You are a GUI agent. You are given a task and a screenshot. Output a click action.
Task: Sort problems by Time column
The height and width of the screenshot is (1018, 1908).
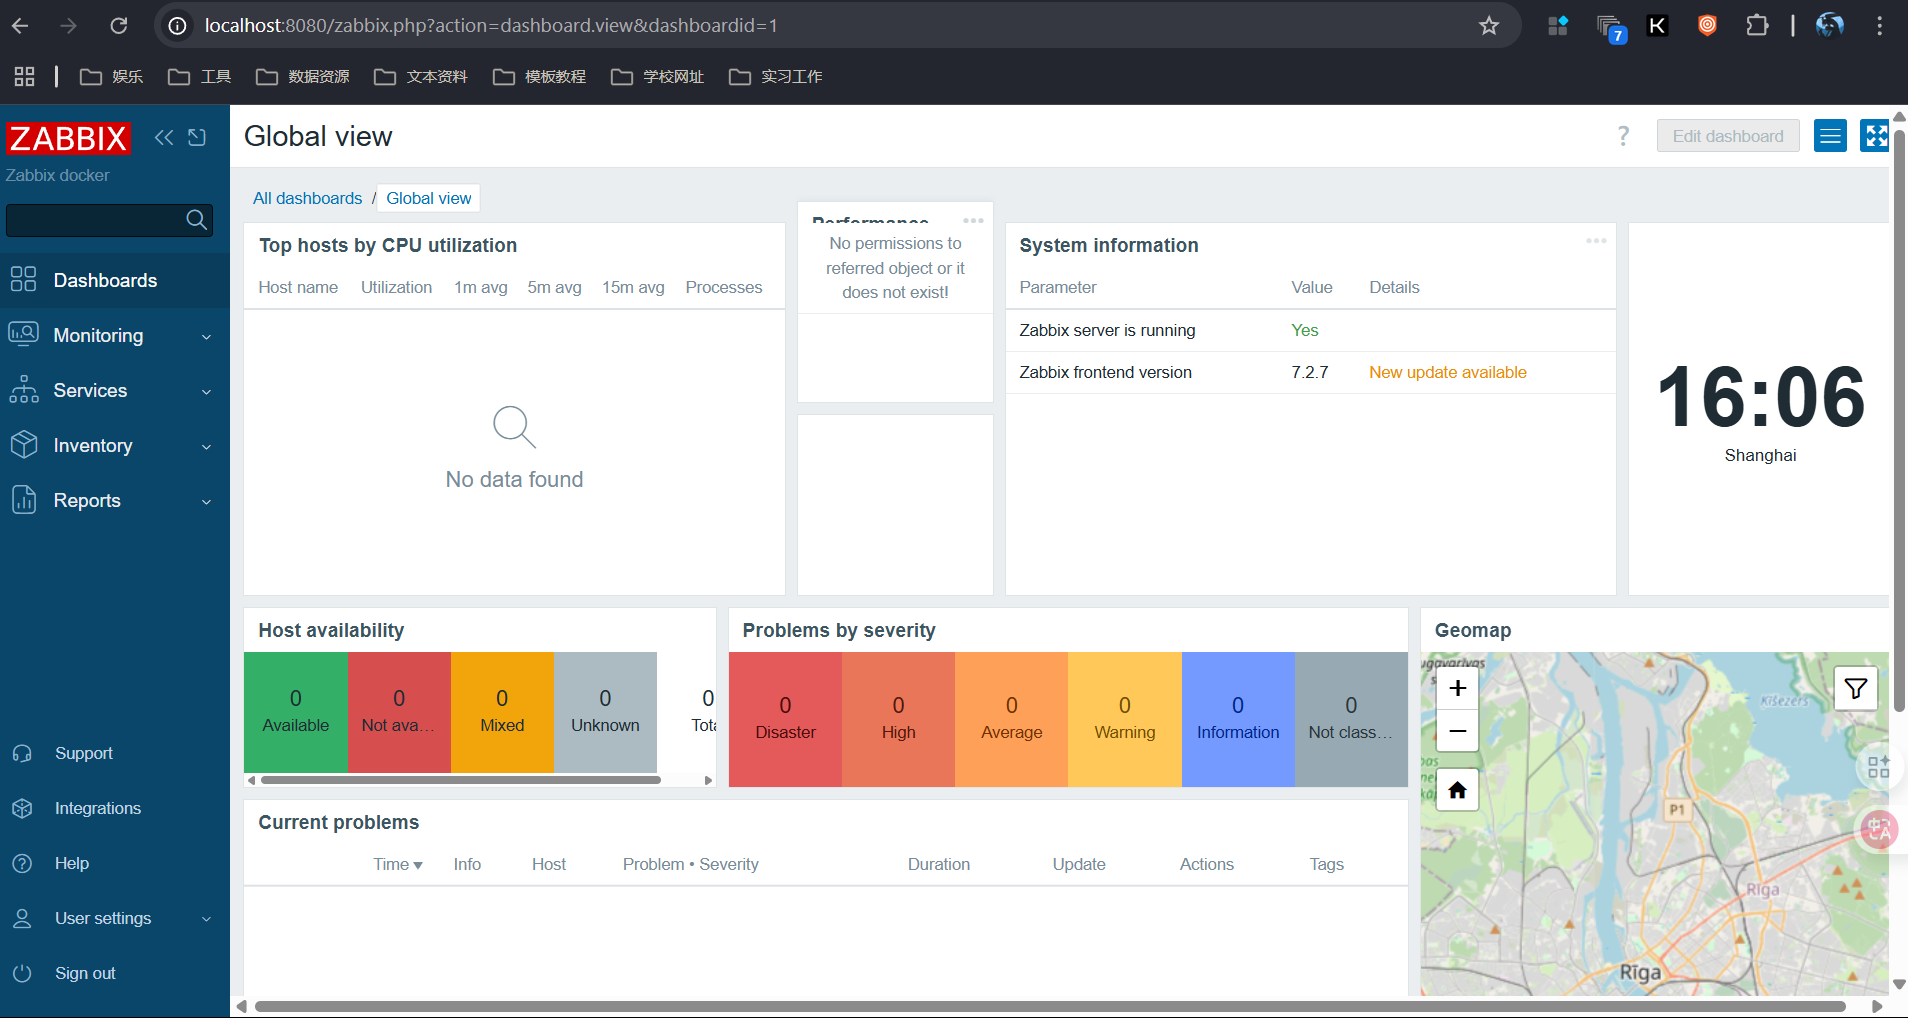tap(397, 864)
